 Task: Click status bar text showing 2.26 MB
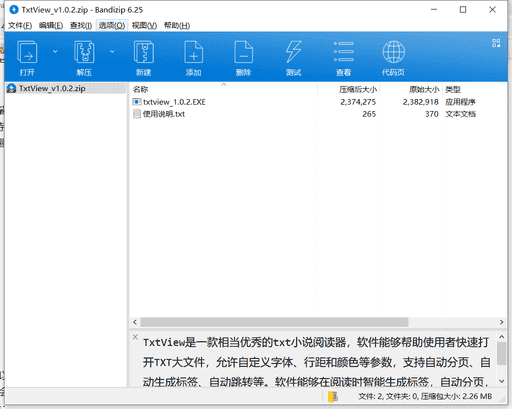click(x=425, y=396)
